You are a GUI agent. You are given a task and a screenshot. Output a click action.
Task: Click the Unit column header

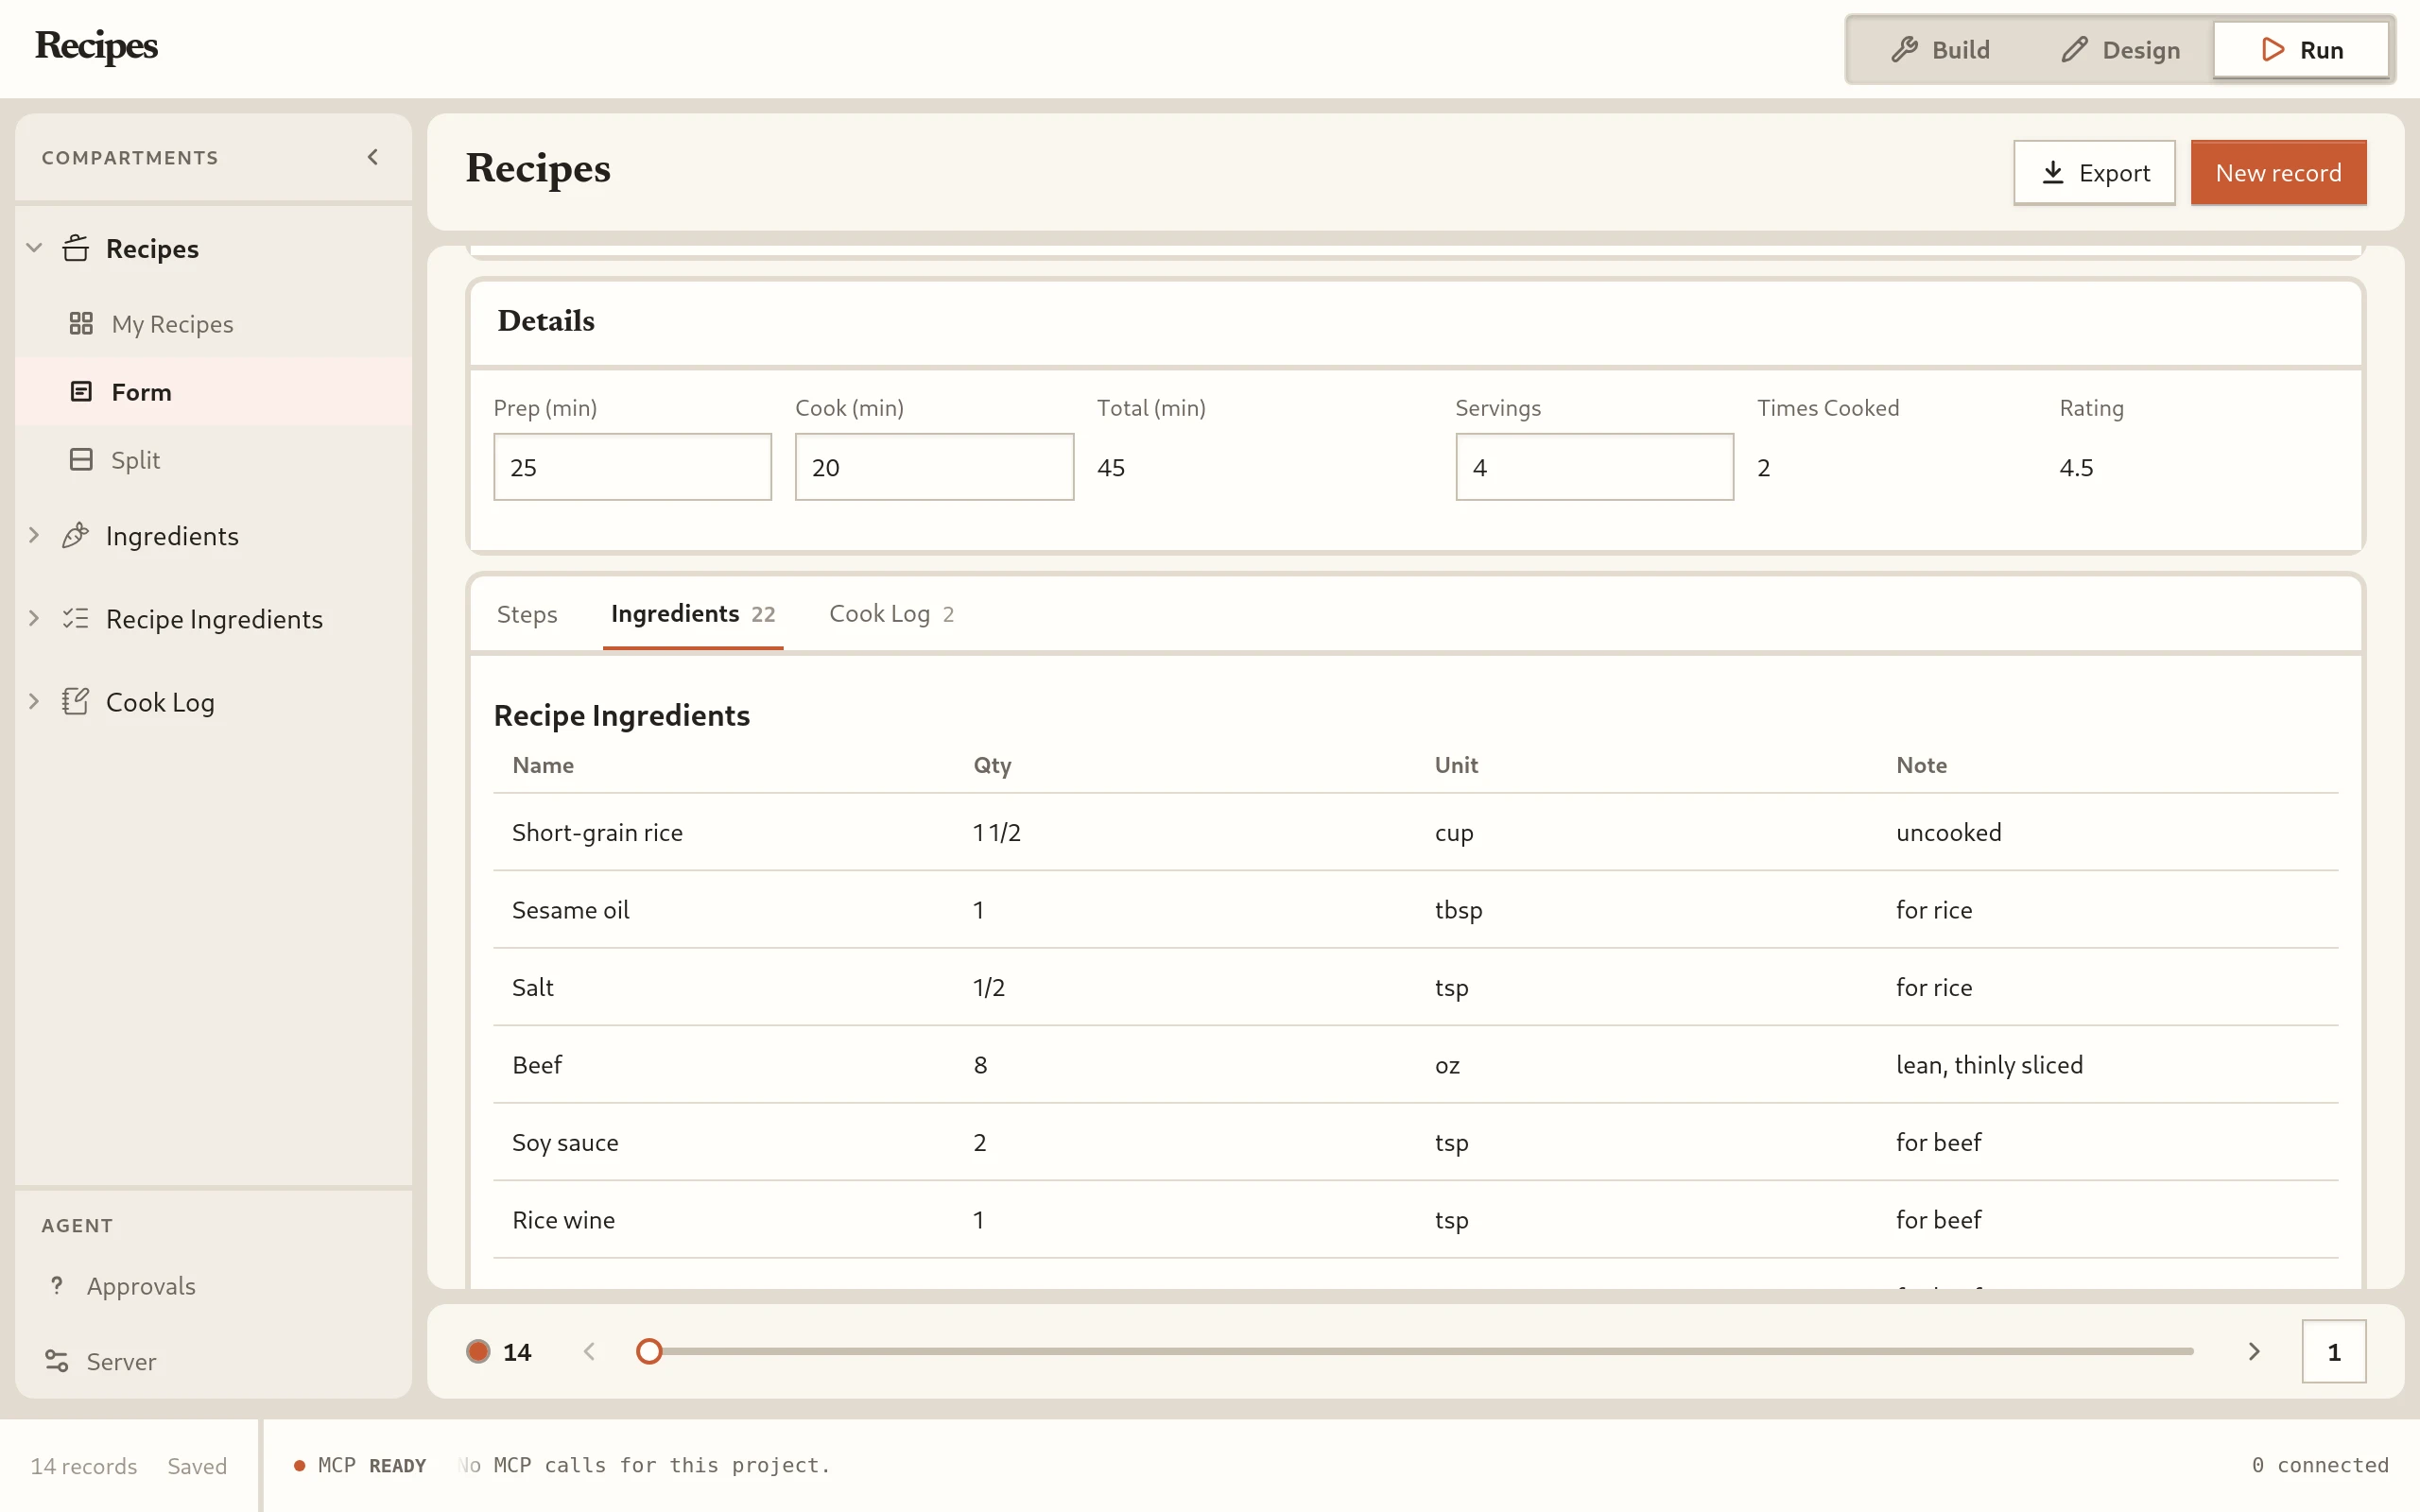[1456, 765]
